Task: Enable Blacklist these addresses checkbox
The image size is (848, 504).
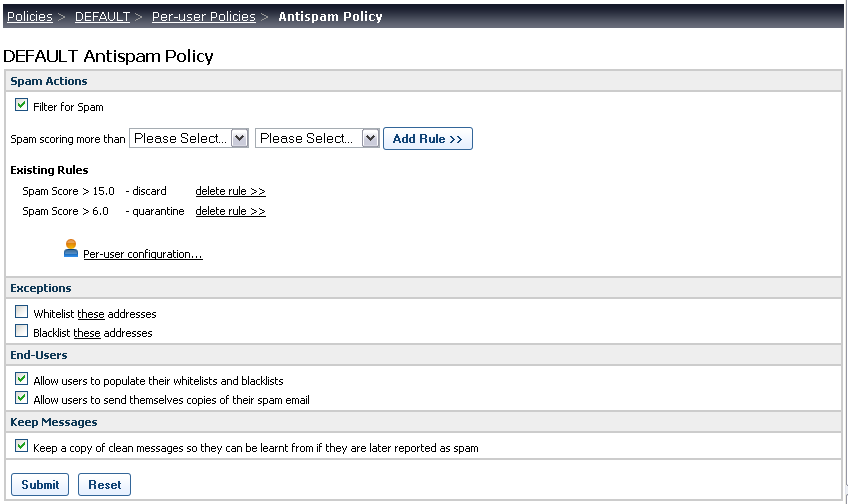Action: (22, 330)
